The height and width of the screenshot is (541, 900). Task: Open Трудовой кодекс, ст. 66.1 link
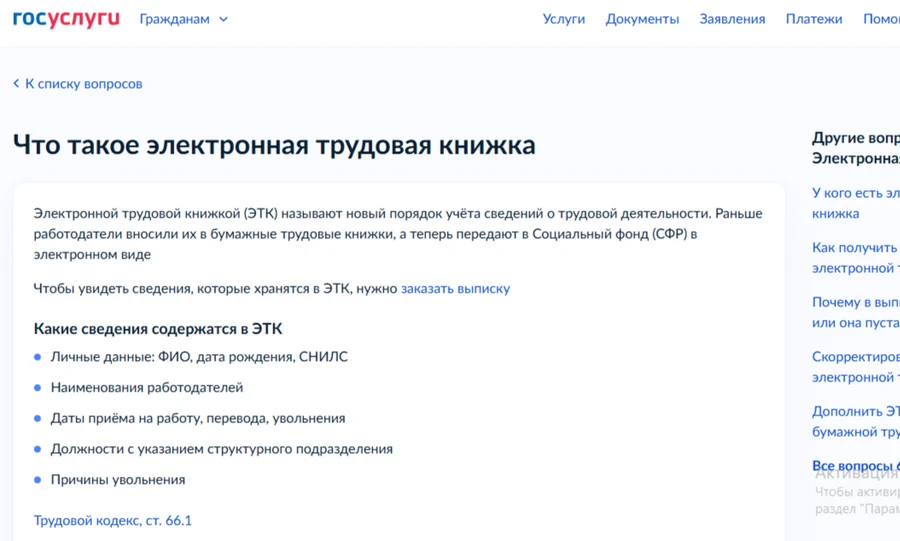click(112, 520)
